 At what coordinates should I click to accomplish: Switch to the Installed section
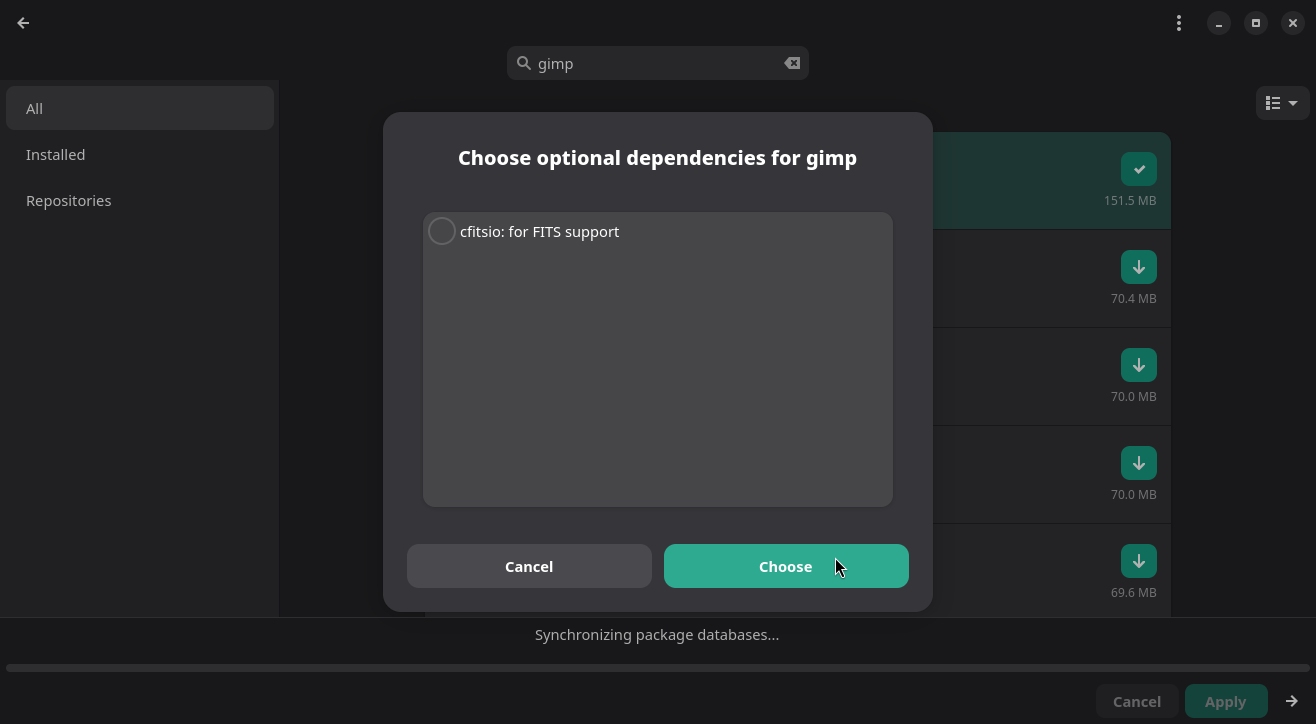(55, 154)
